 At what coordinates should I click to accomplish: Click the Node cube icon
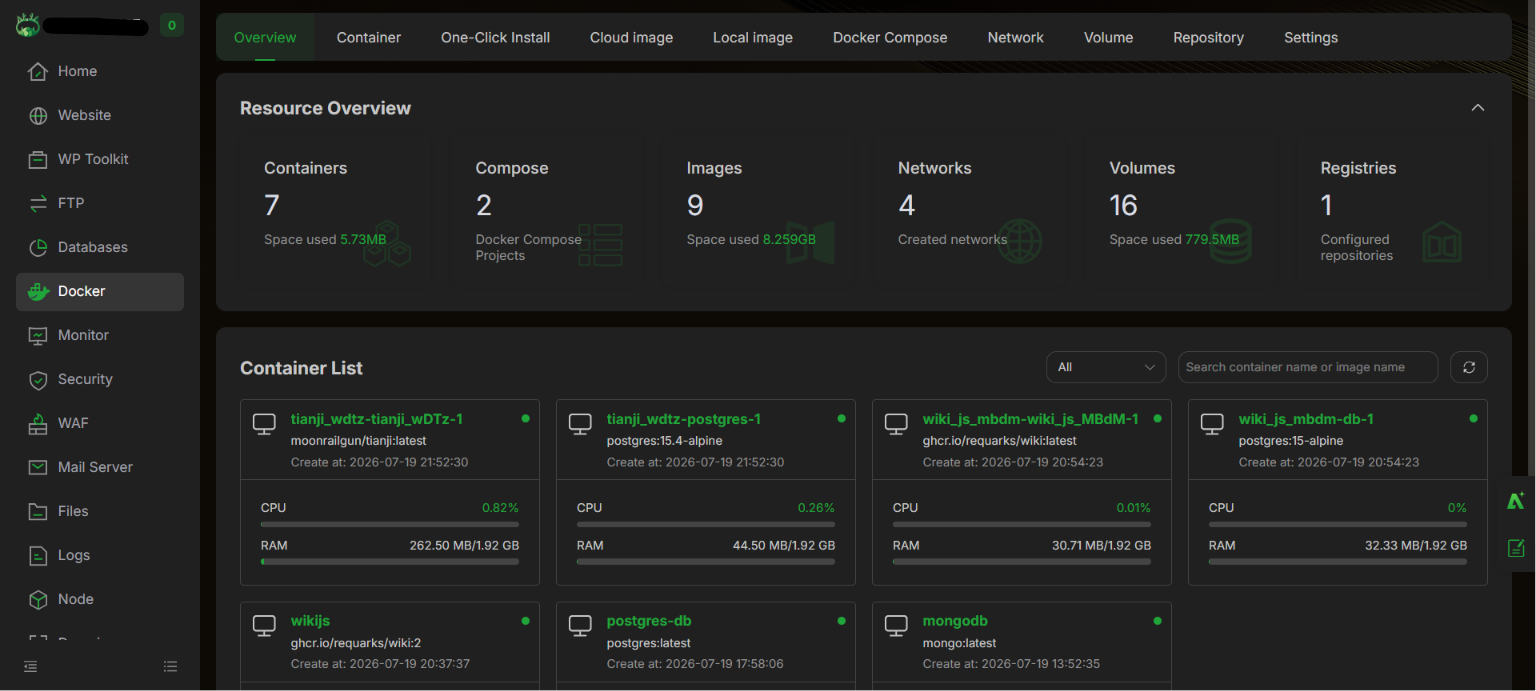[x=38, y=599]
